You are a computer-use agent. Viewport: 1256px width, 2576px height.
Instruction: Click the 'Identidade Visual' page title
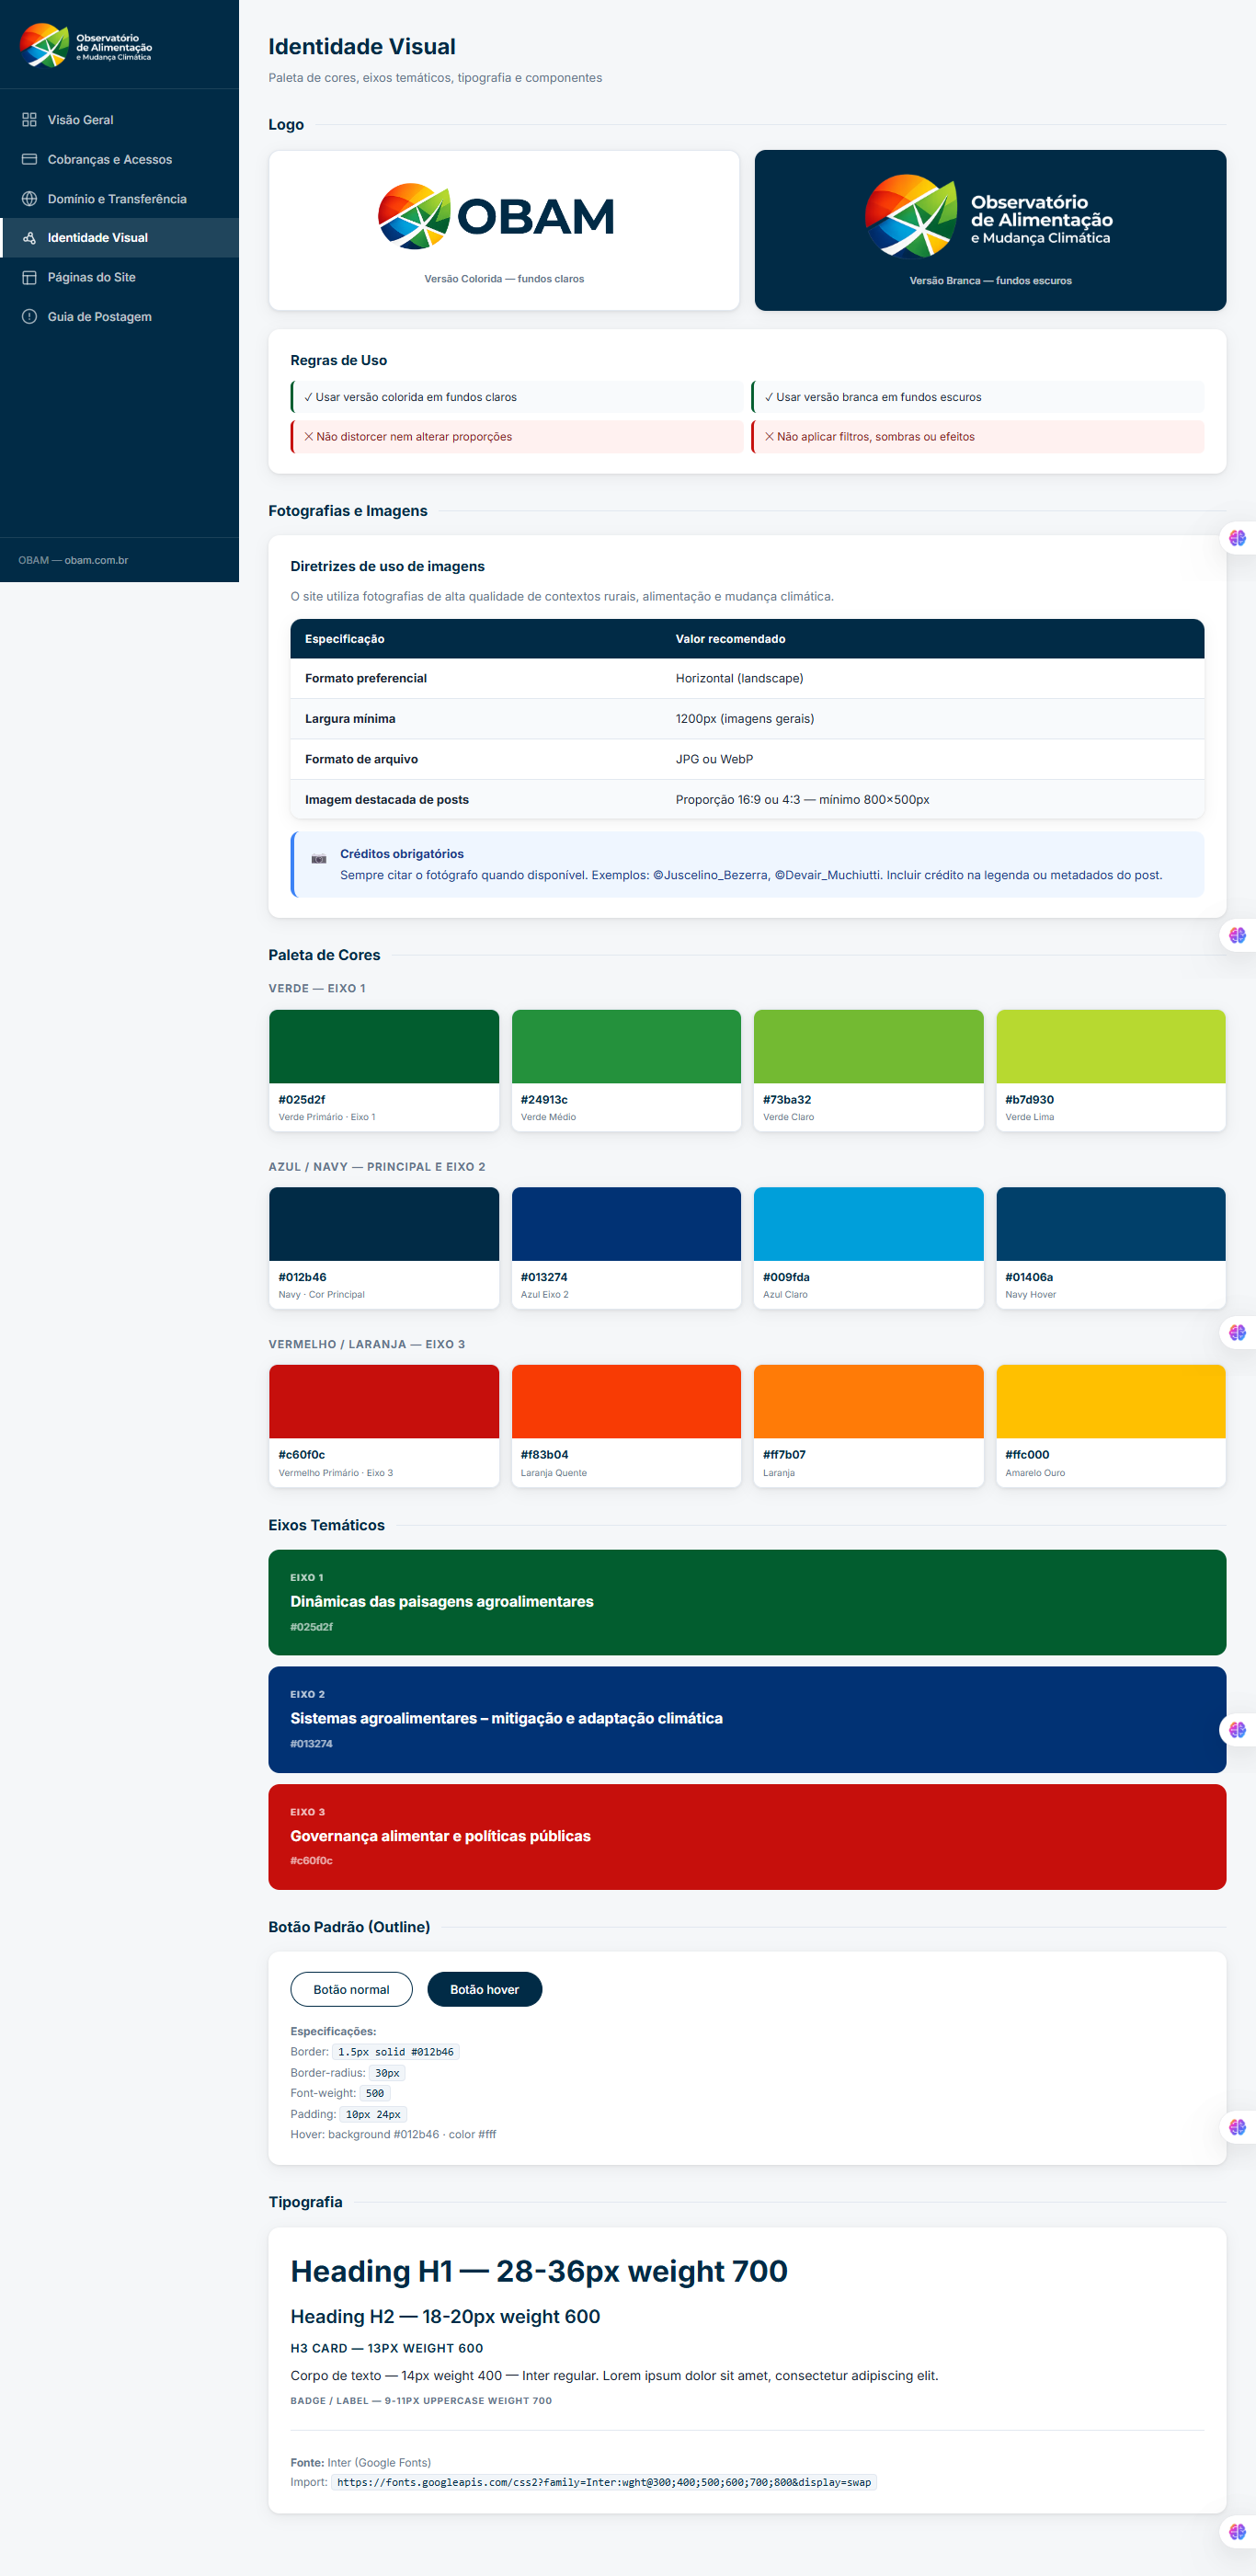362,47
